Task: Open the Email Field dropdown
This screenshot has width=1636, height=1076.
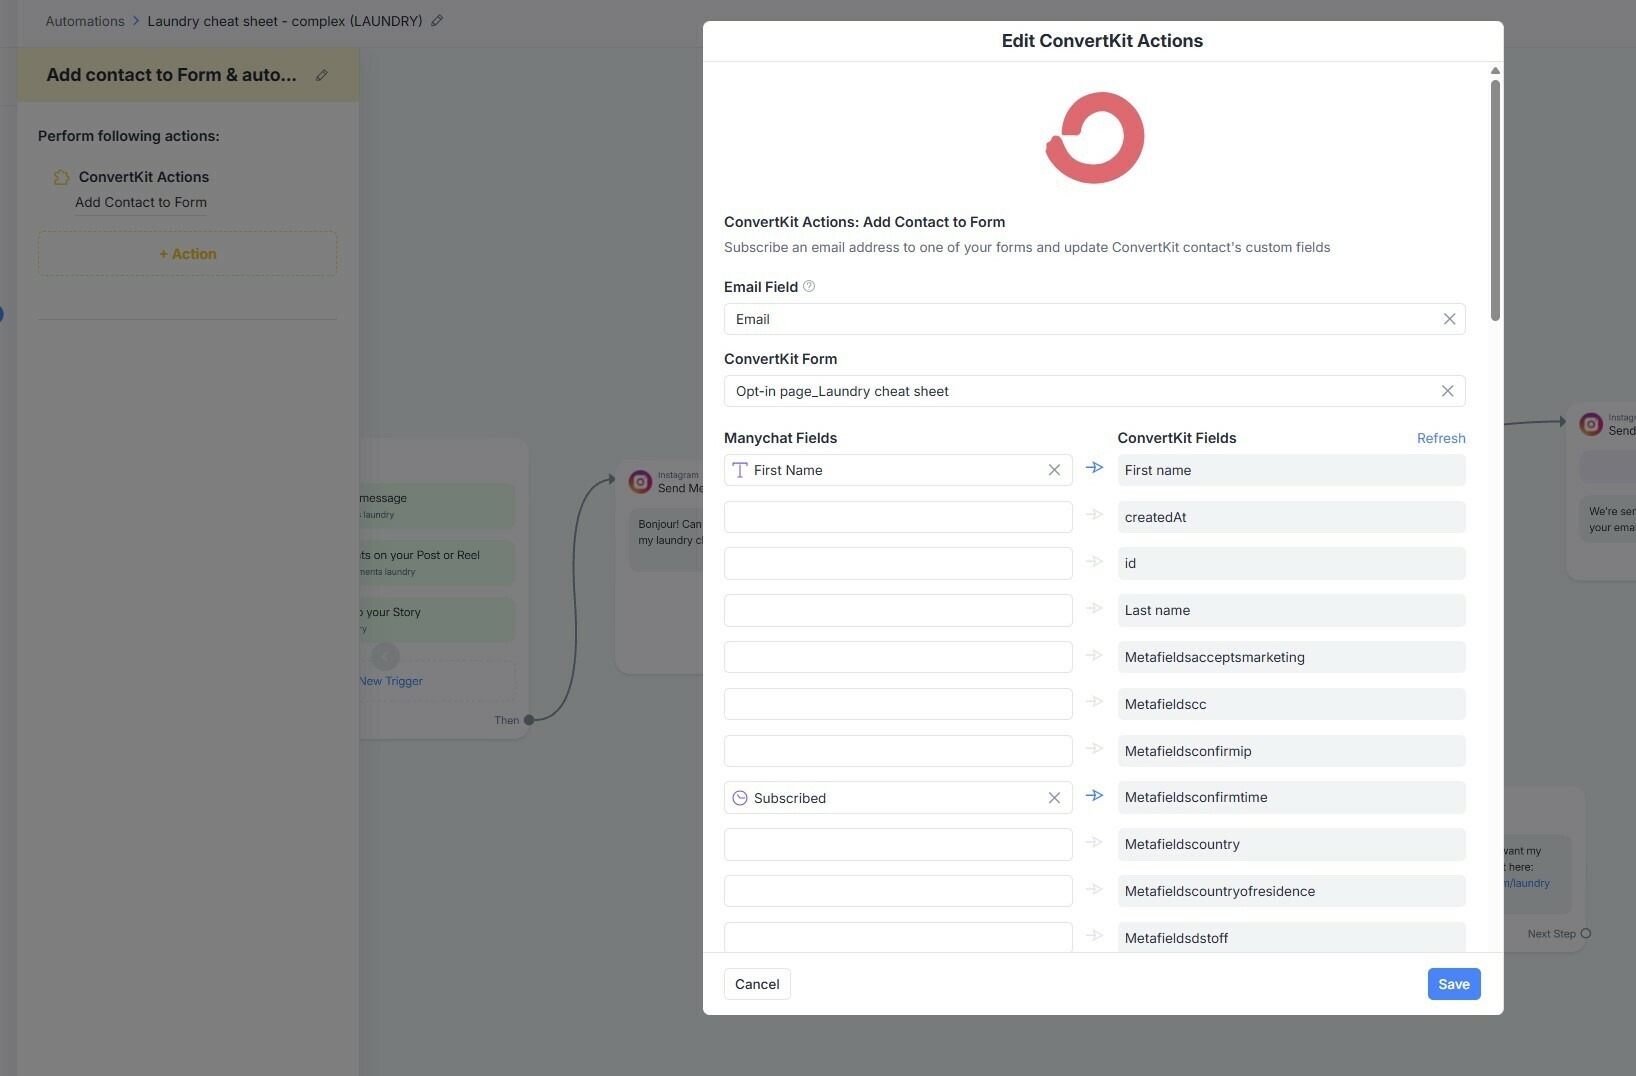Action: pos(1094,319)
